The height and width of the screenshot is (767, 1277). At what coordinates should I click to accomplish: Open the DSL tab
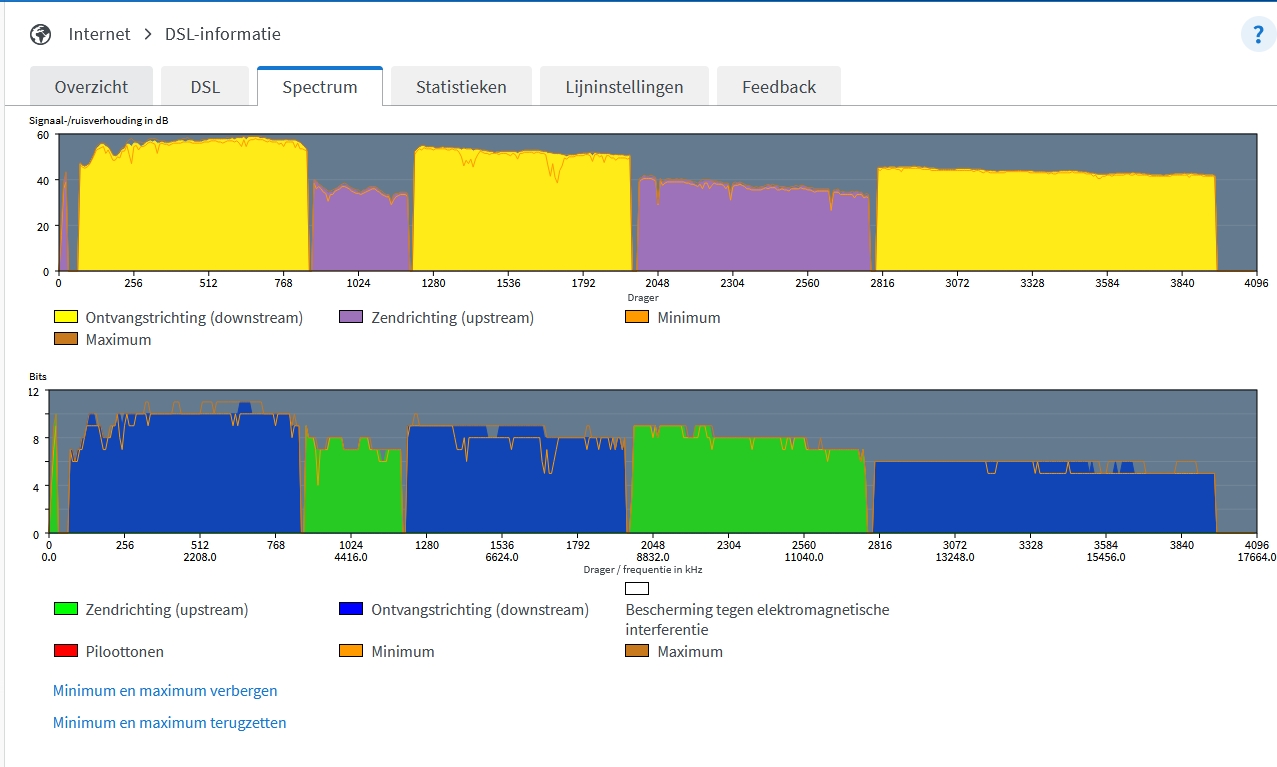pos(205,87)
